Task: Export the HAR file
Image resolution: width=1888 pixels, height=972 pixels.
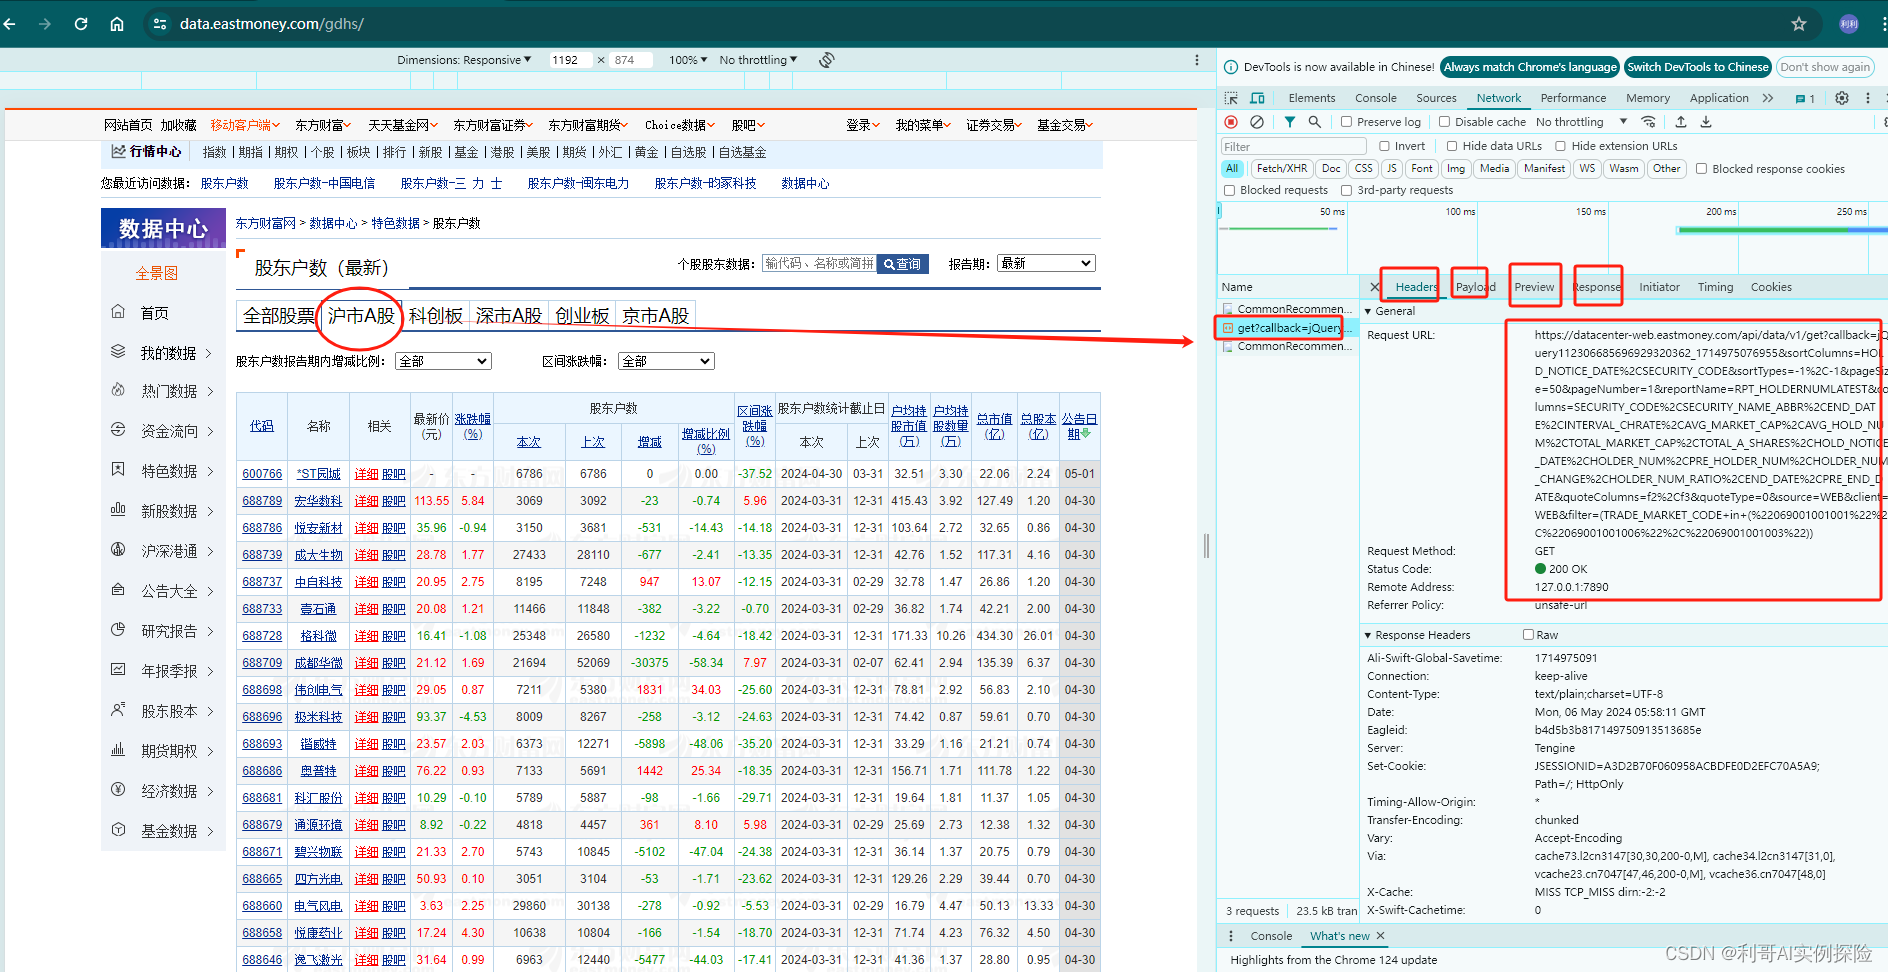Action: (1706, 122)
